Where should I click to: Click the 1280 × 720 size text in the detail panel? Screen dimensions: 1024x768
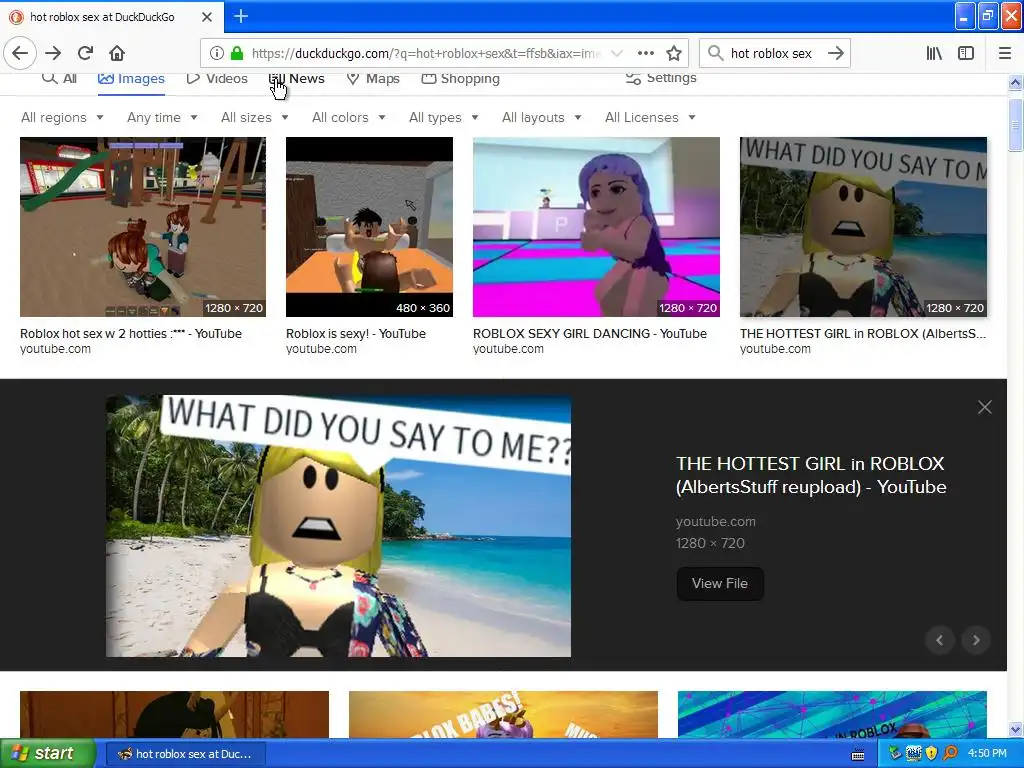click(x=710, y=543)
